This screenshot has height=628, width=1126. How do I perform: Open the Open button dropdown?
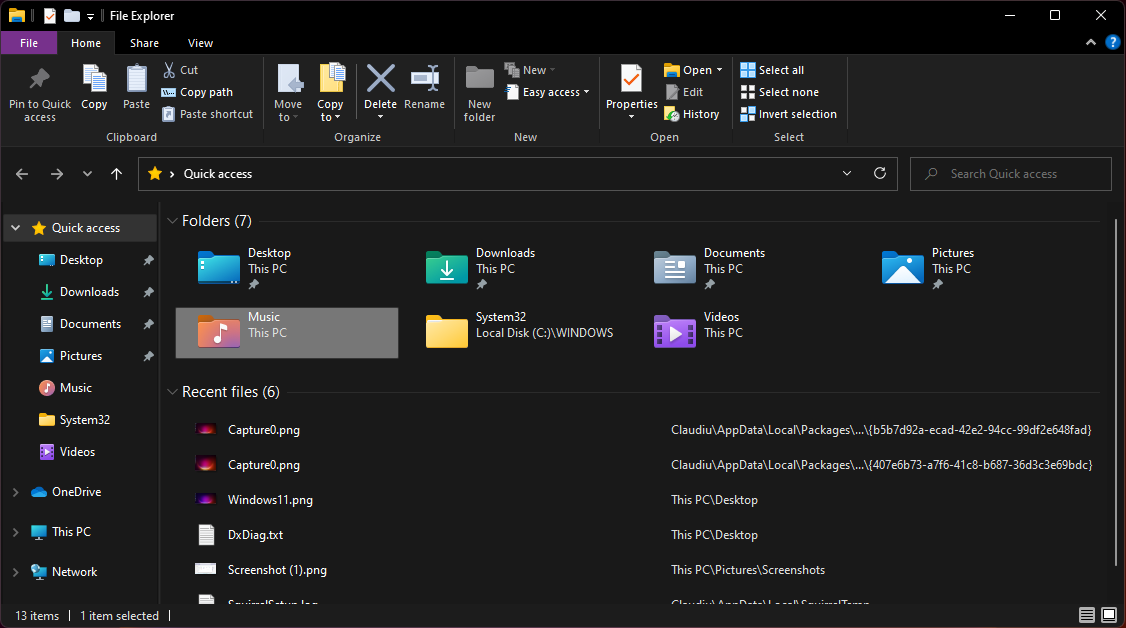click(x=719, y=70)
